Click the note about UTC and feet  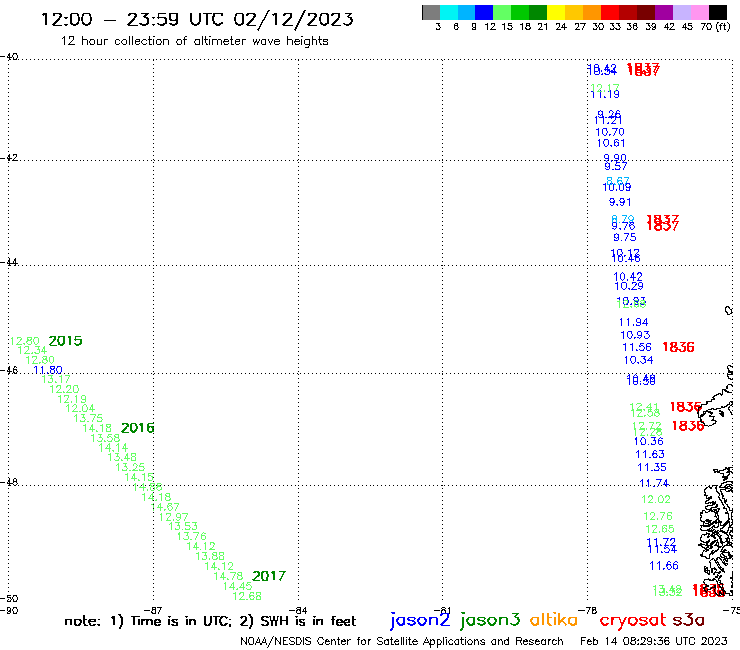pyautogui.click(x=210, y=621)
